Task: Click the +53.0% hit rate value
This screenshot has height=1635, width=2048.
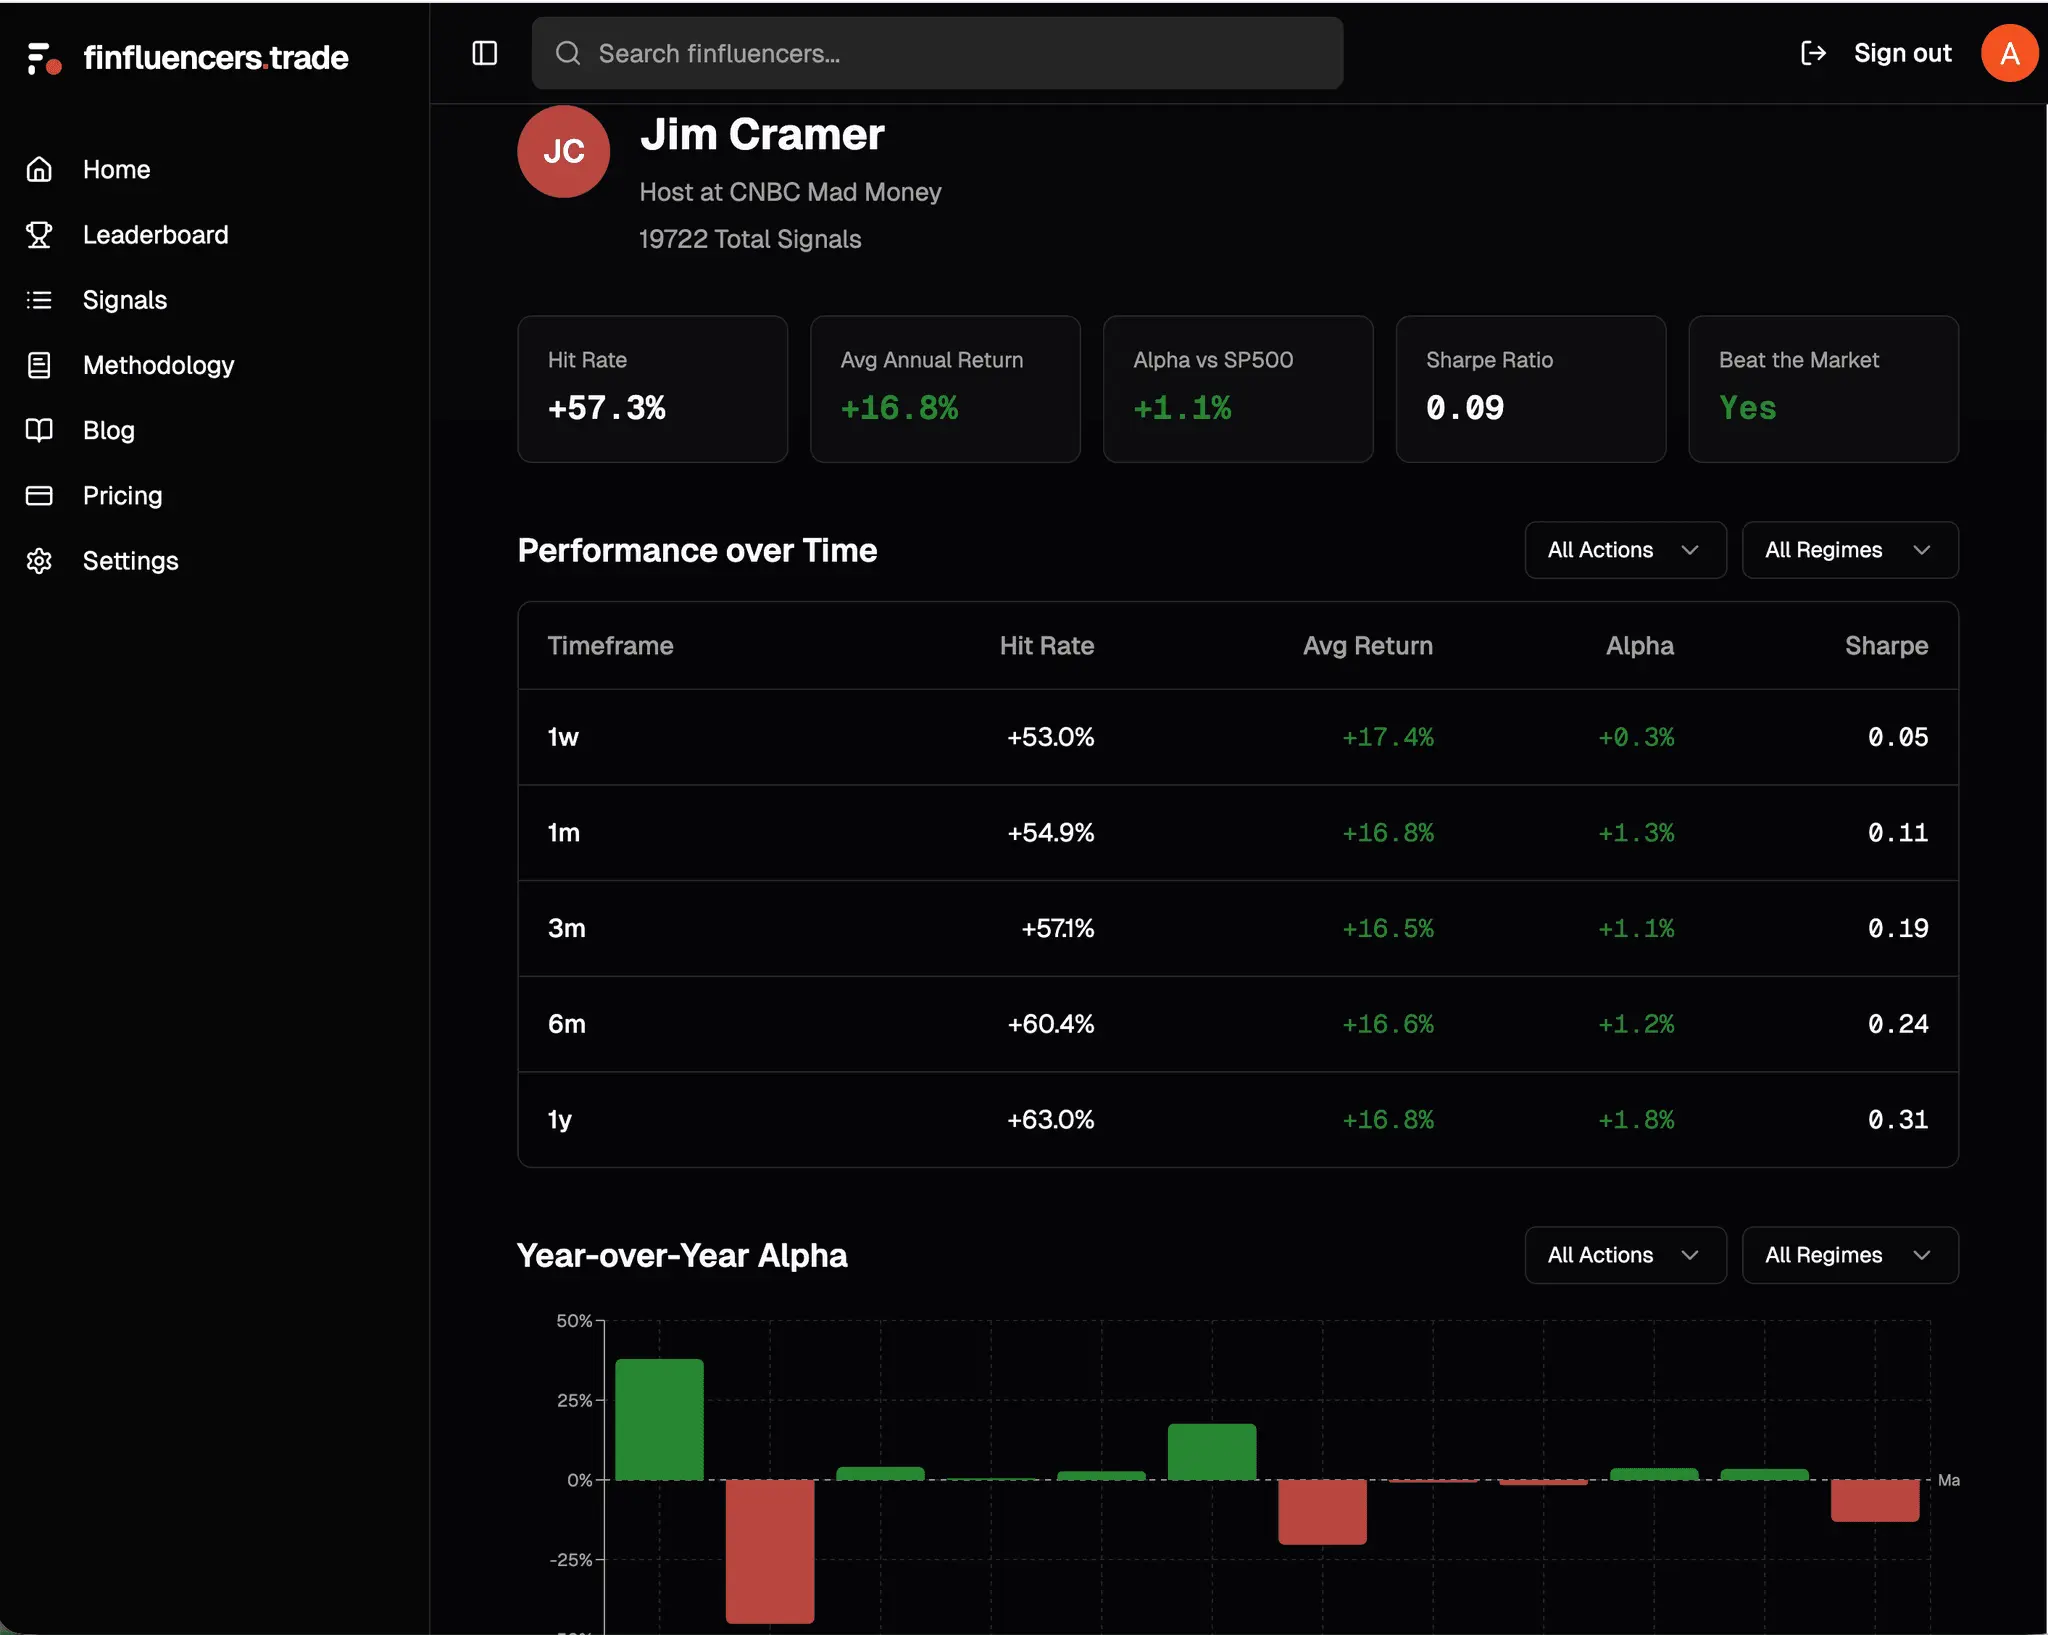Action: pos(1050,737)
